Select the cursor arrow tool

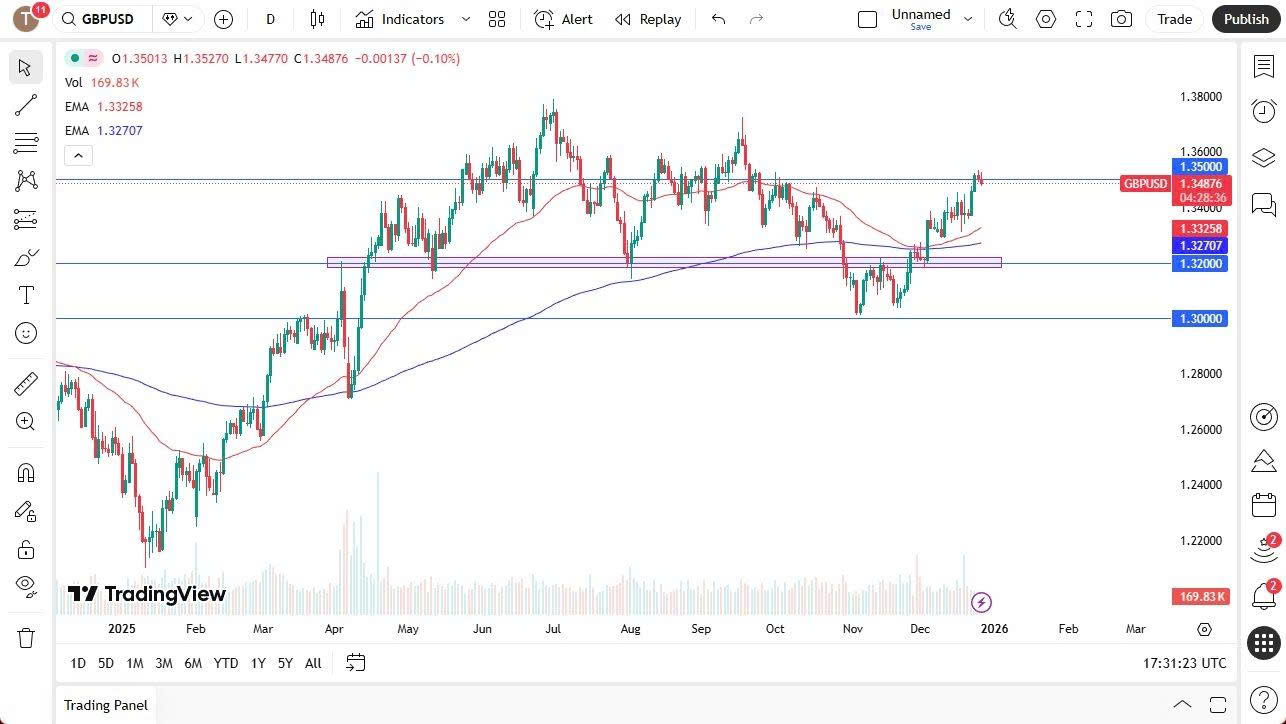pyautogui.click(x=25, y=67)
